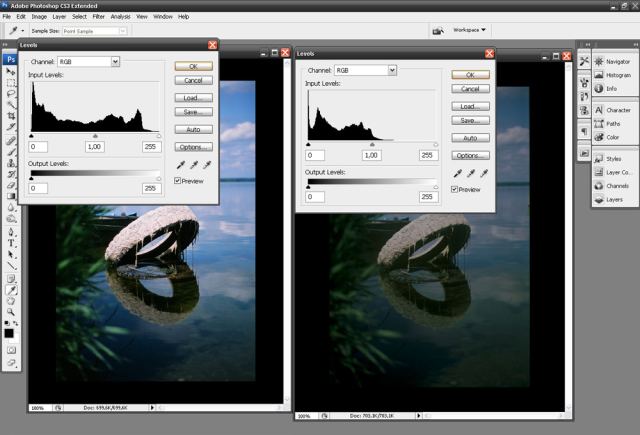Open the Paths panel icon
The width and height of the screenshot is (640, 435).
click(x=599, y=124)
